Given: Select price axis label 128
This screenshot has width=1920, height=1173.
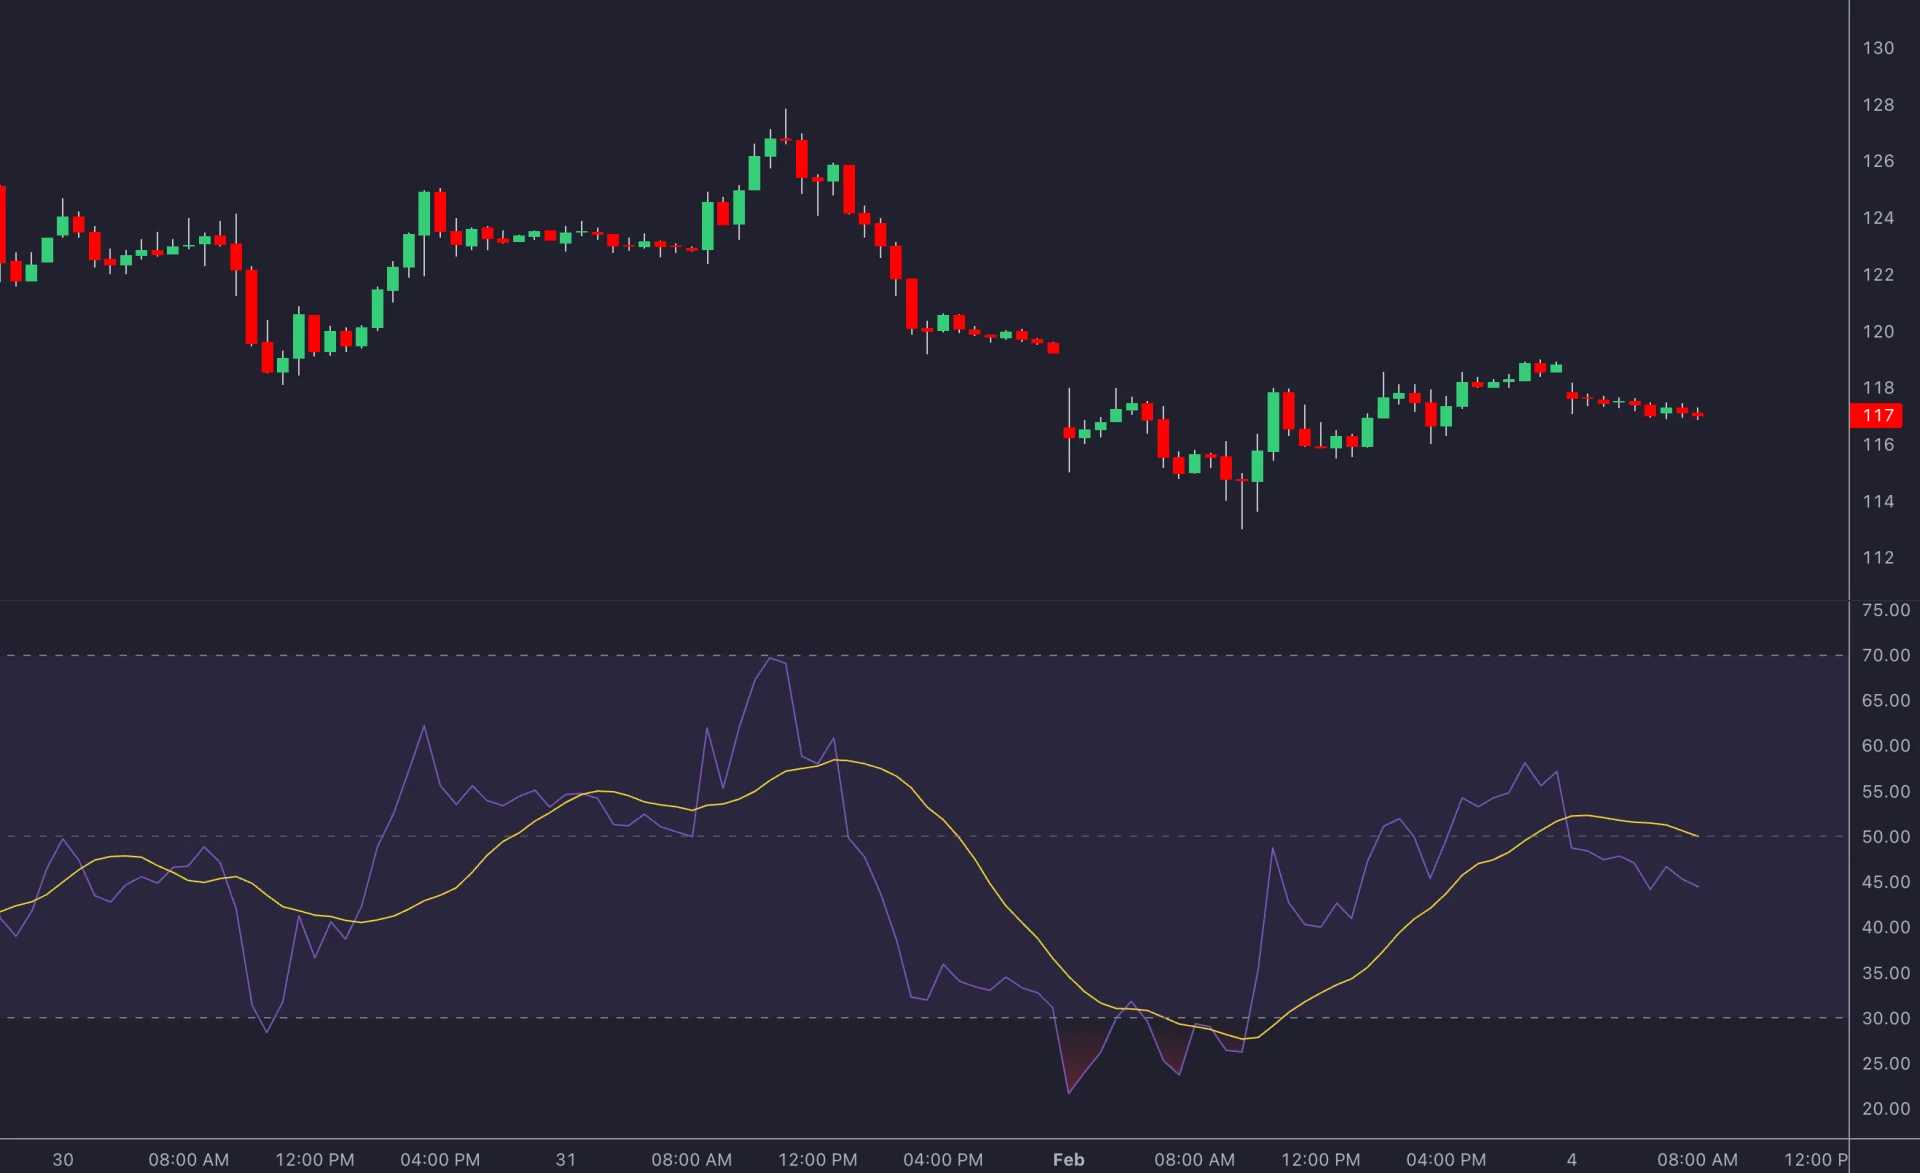Looking at the screenshot, I should click(1878, 105).
